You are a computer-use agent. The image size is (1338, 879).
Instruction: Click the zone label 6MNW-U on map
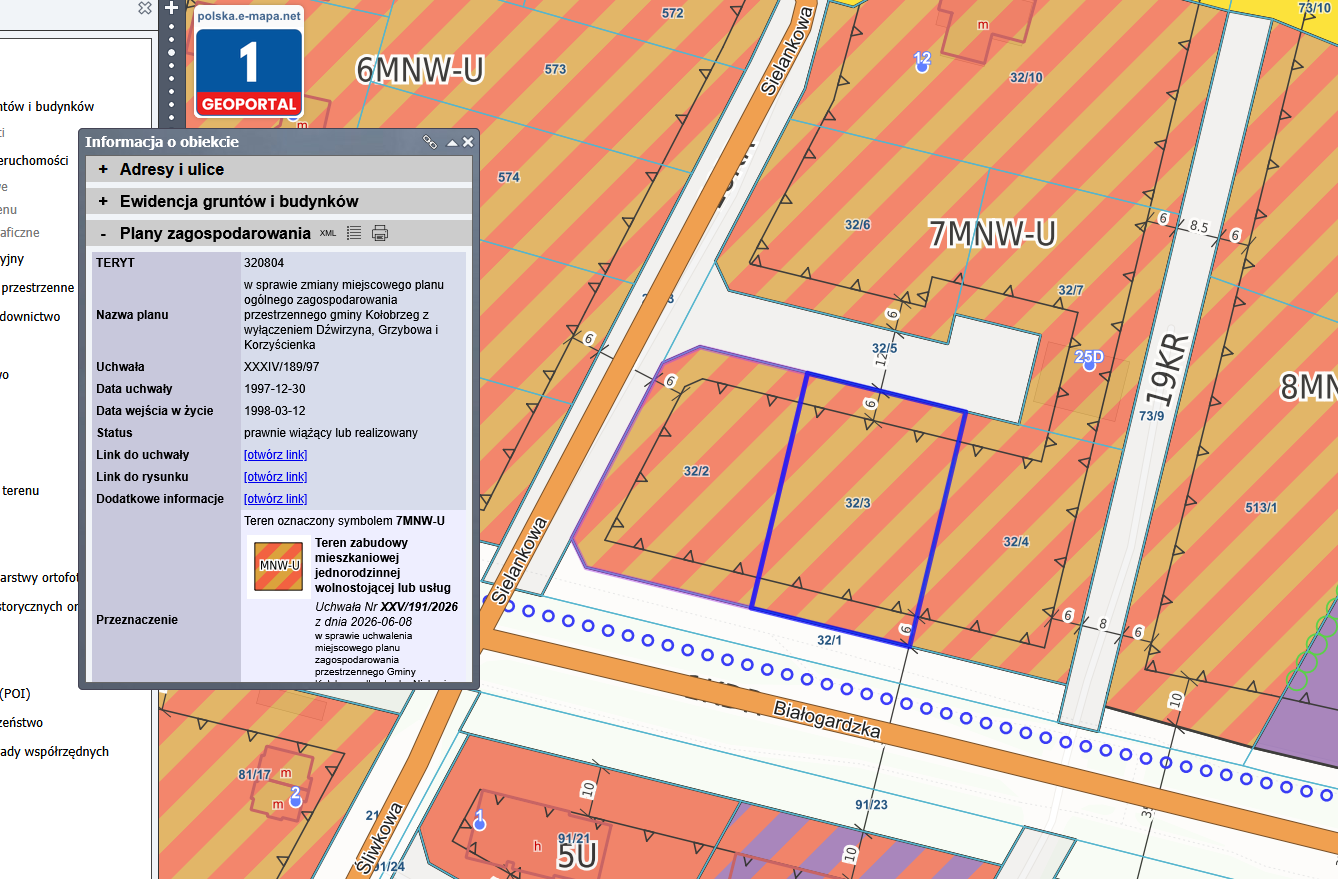pyautogui.click(x=420, y=69)
